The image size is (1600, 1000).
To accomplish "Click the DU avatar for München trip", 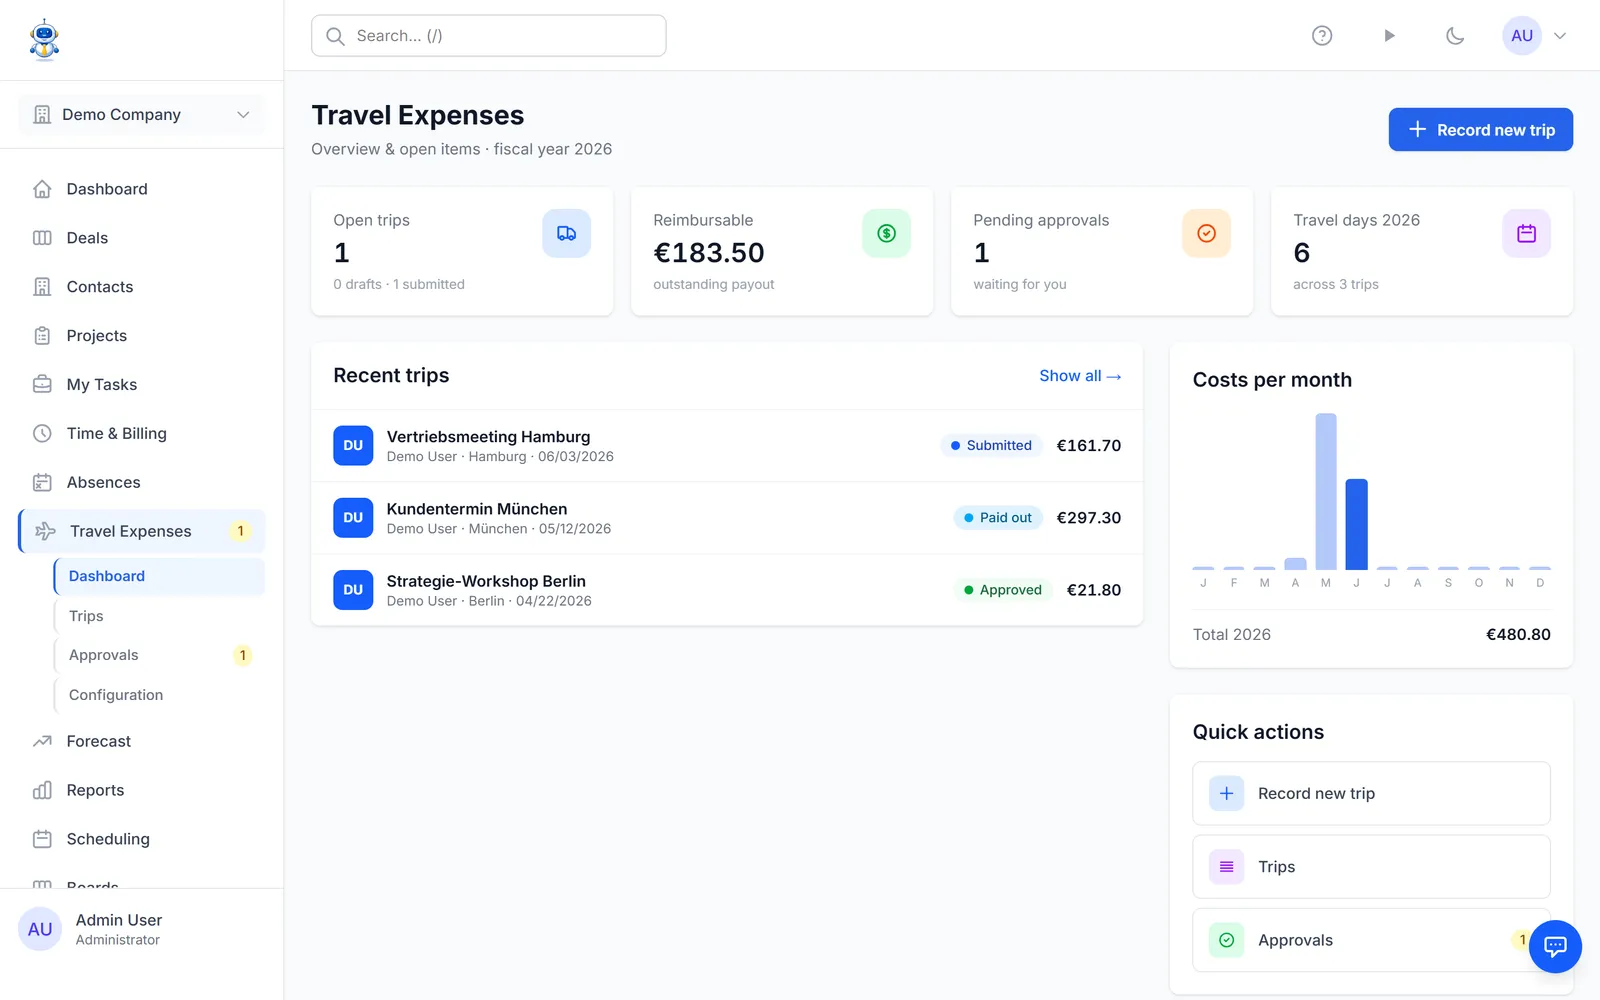I will click(353, 518).
